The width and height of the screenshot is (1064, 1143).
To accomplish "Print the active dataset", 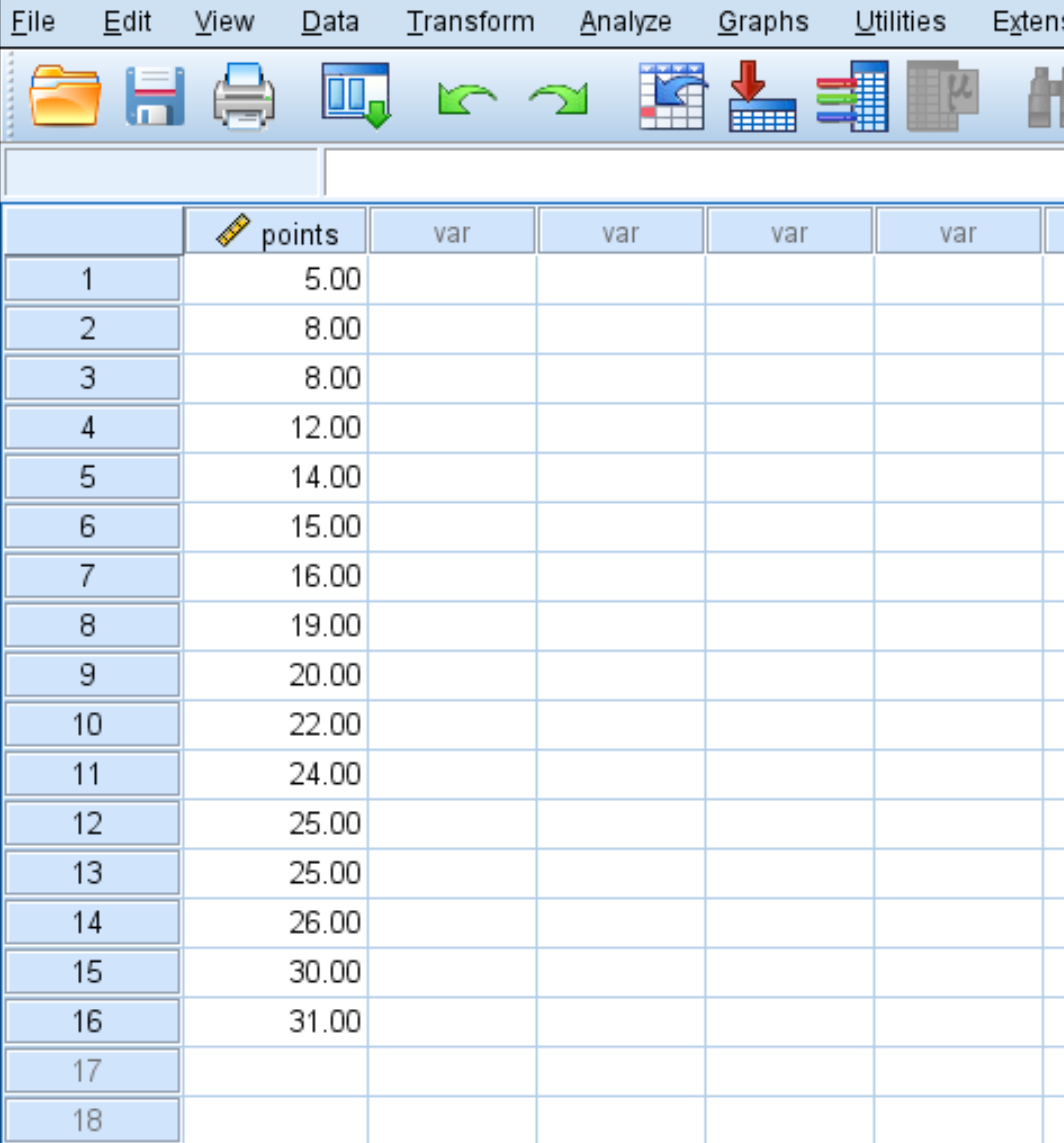I will point(246,97).
